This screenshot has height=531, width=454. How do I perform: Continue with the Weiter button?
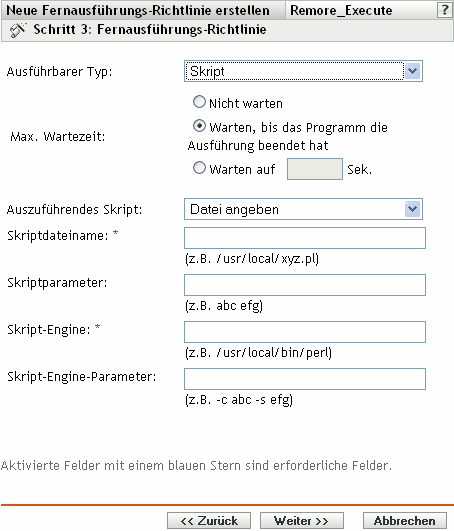pyautogui.click(x=302, y=521)
